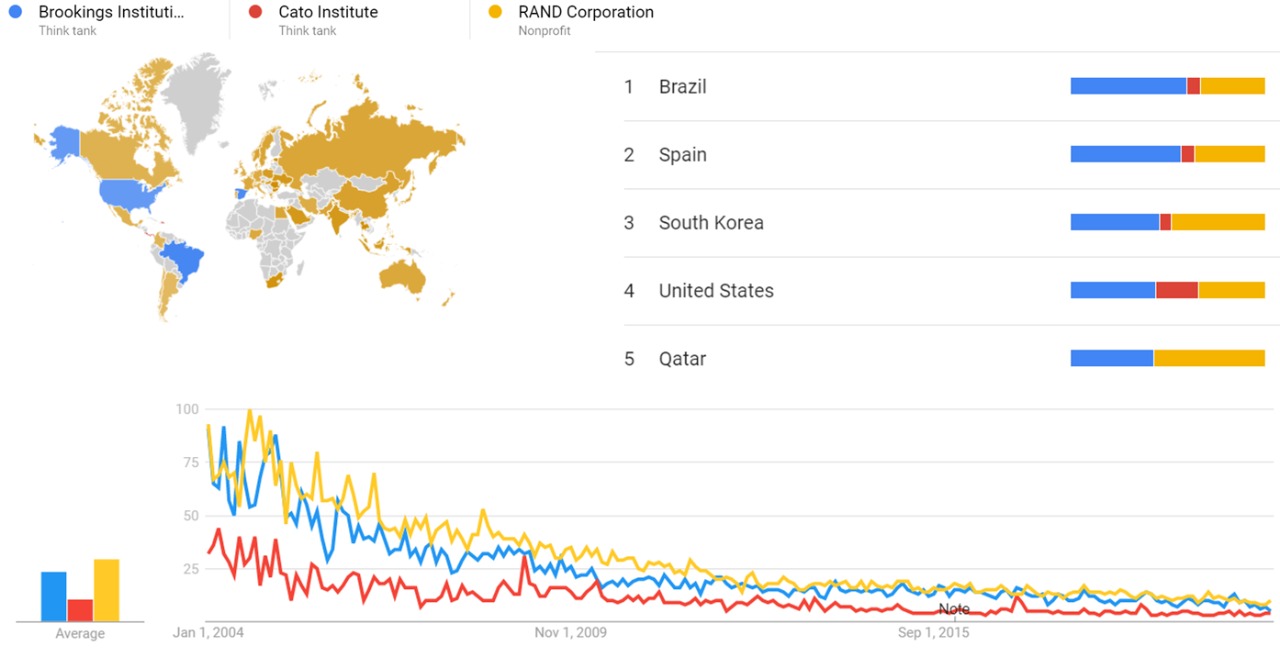Click Brazil on the world map
The height and width of the screenshot is (668, 1280).
pos(183,260)
